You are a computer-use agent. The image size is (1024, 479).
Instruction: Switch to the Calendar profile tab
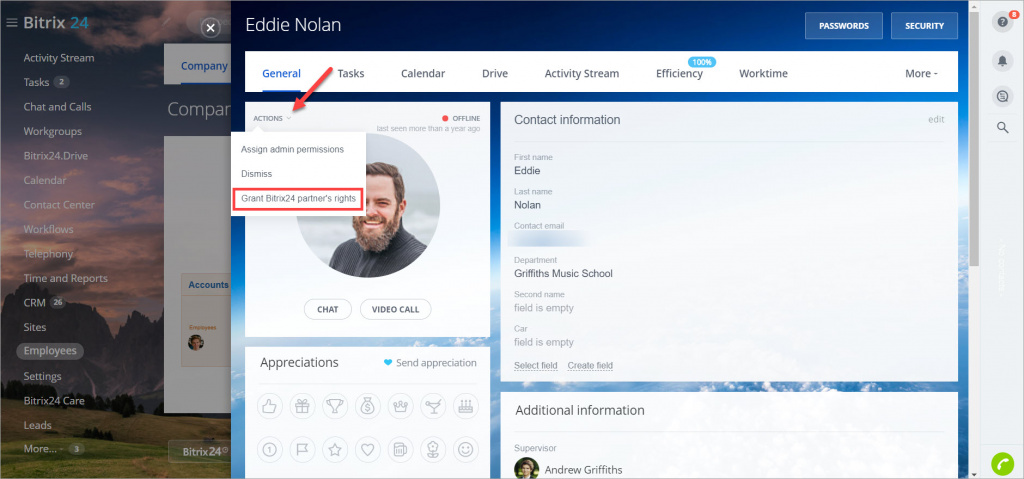coord(423,73)
